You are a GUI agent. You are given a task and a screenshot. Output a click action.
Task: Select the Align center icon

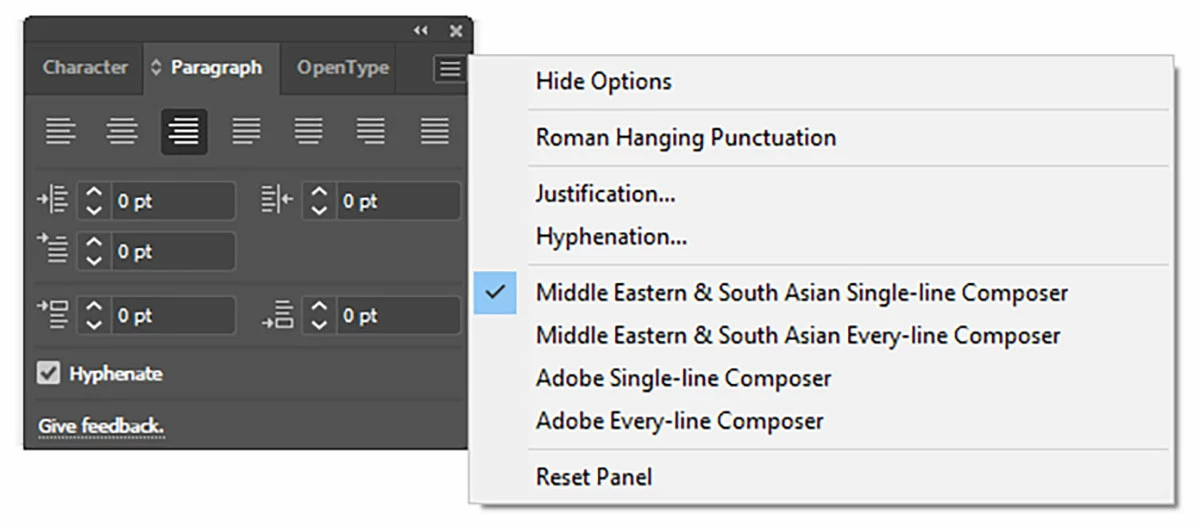[122, 131]
